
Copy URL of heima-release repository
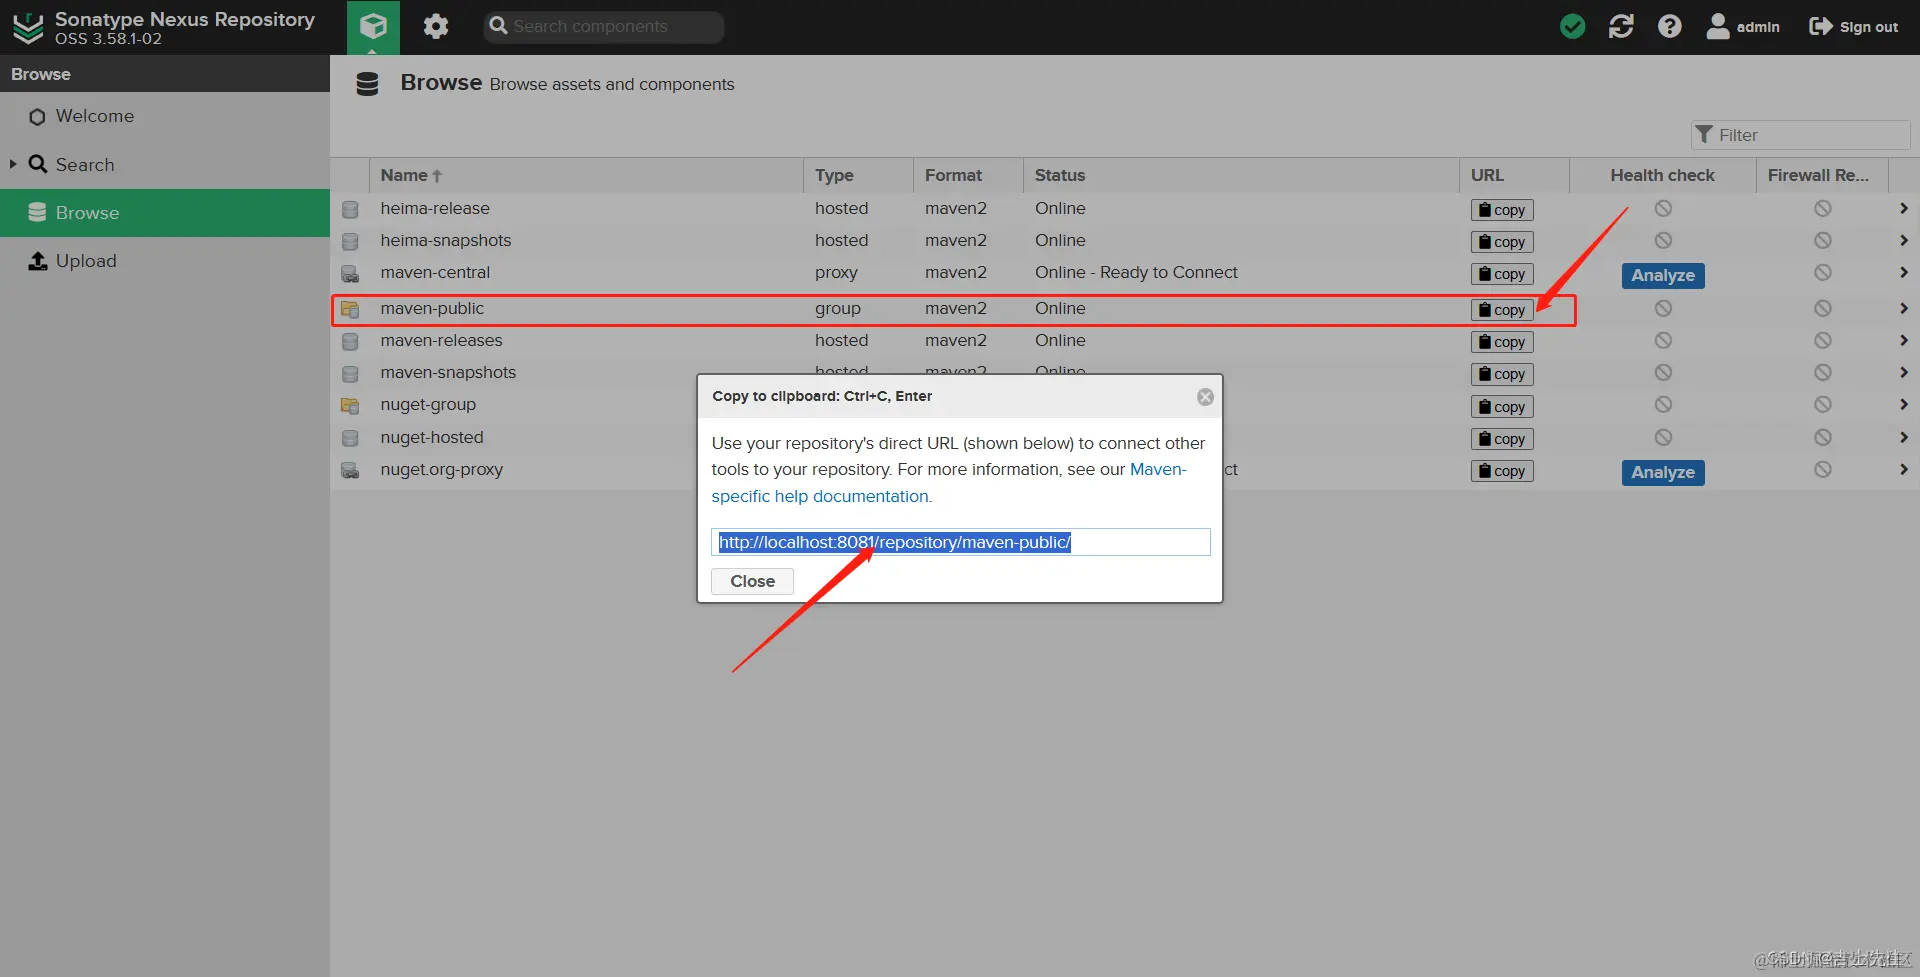click(1502, 210)
